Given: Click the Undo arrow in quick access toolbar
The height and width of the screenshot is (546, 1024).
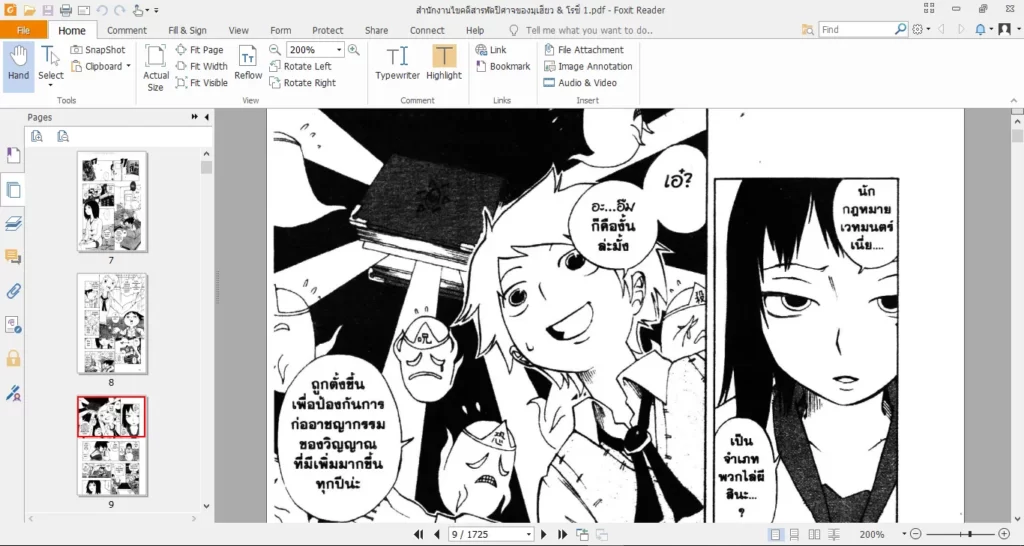Looking at the screenshot, I should (x=101, y=10).
